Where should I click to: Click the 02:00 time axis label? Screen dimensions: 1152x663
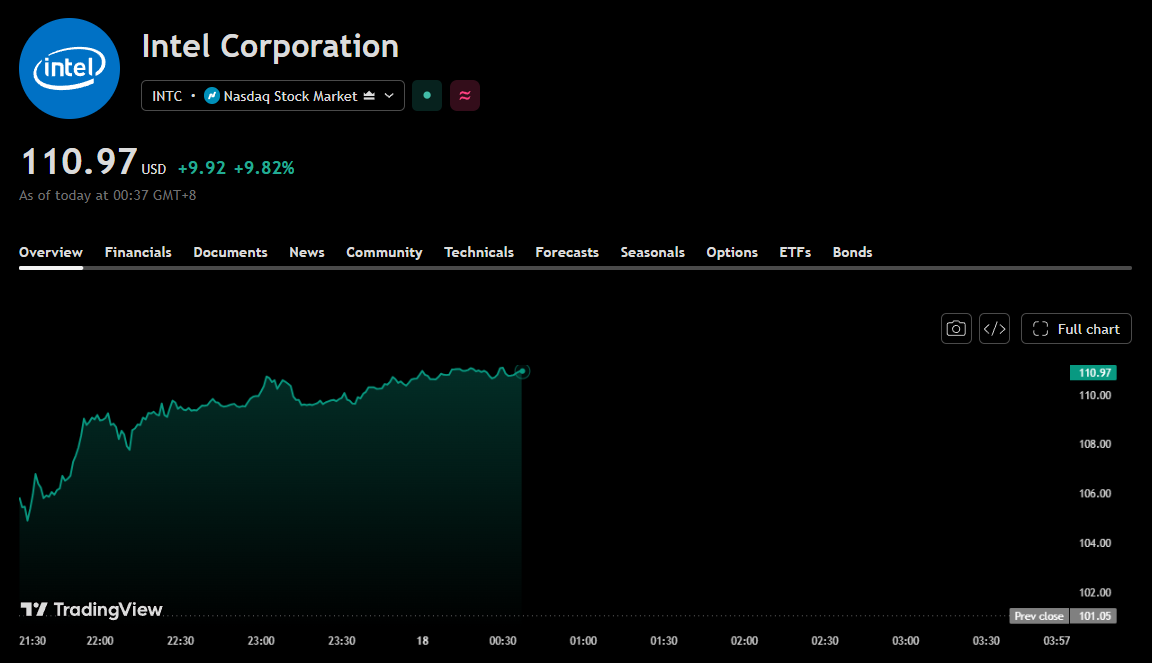(744, 641)
